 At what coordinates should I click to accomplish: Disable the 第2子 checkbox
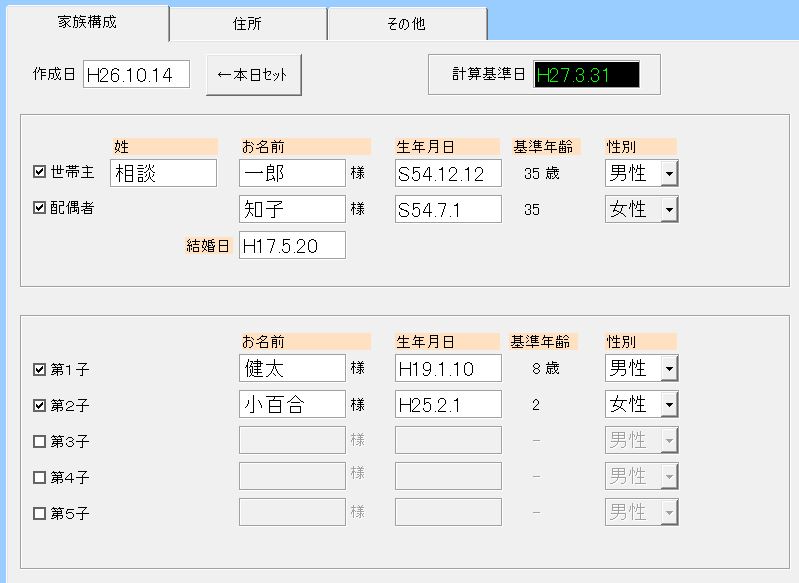(40, 405)
